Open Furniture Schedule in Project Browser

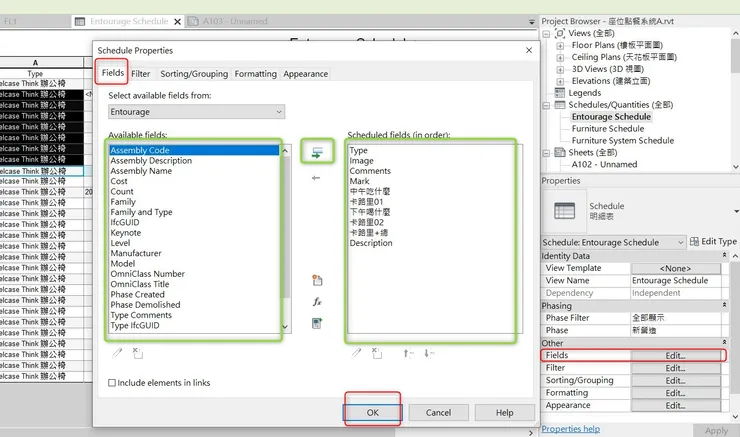[x=608, y=128]
